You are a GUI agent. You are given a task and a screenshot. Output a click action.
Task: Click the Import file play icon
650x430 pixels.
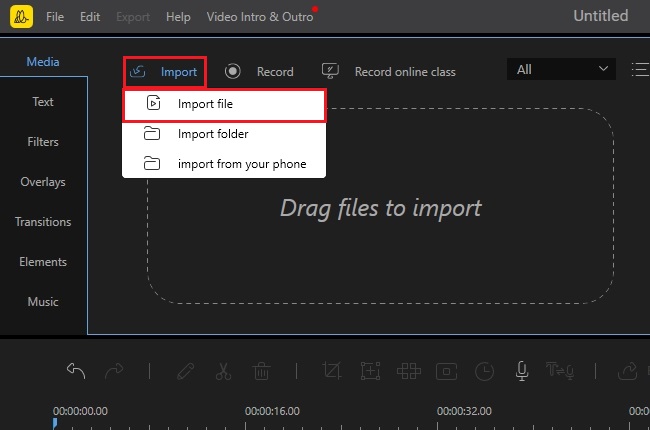(153, 103)
